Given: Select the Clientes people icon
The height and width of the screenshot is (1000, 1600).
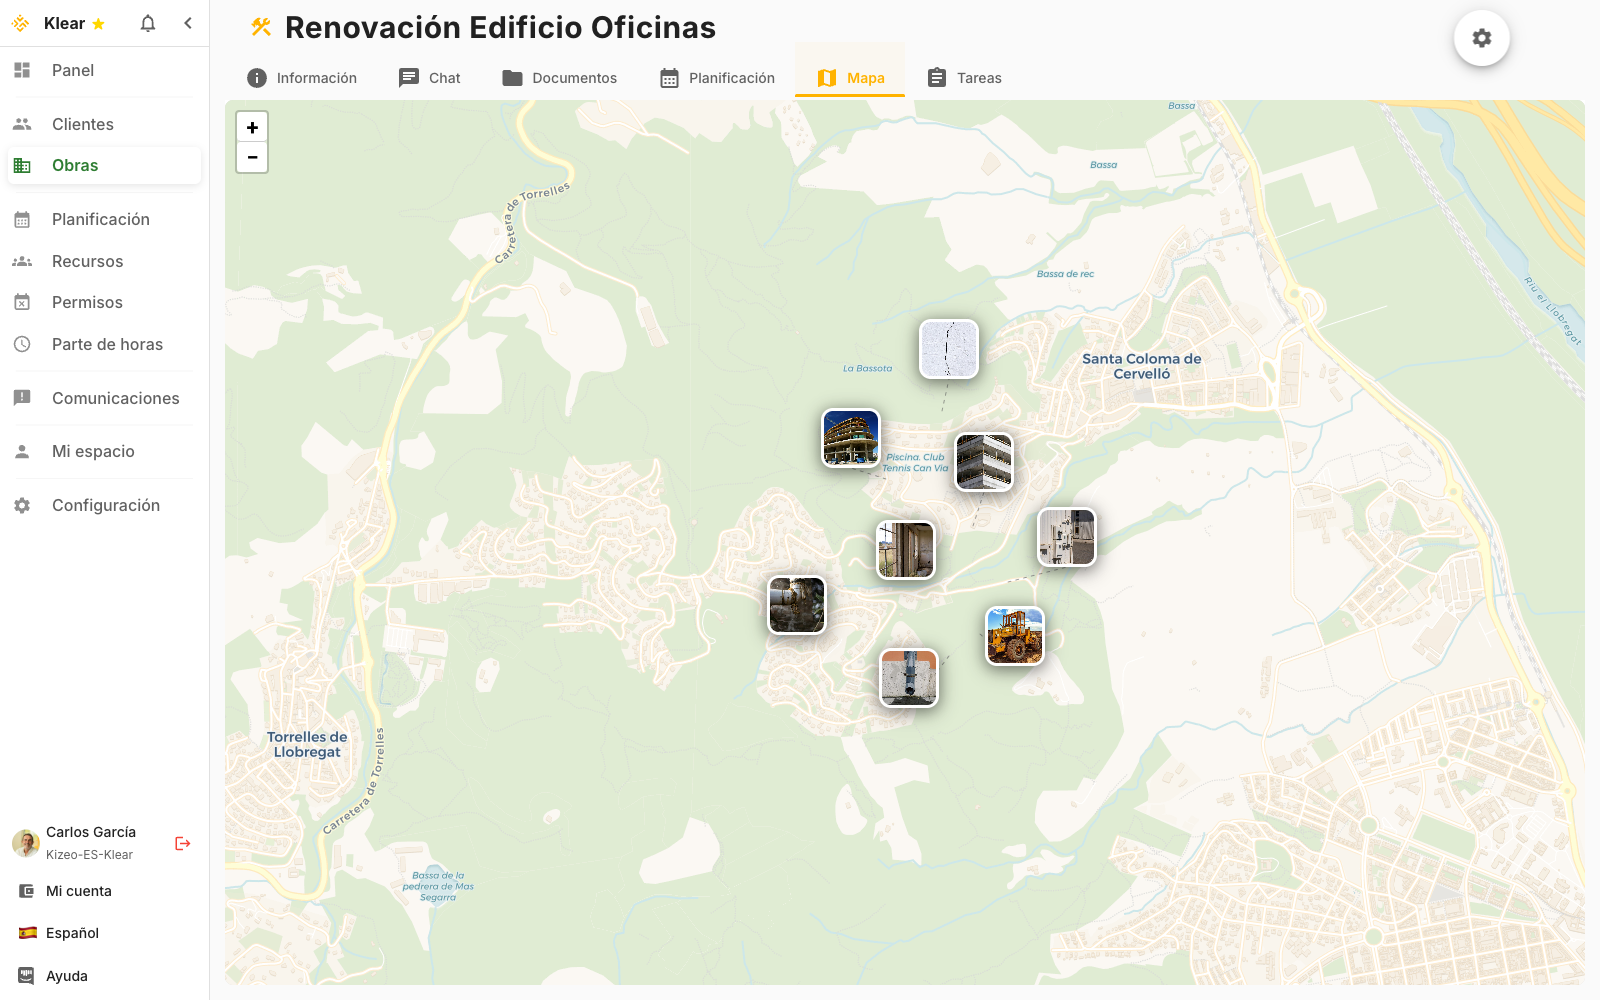Looking at the screenshot, I should click(22, 123).
